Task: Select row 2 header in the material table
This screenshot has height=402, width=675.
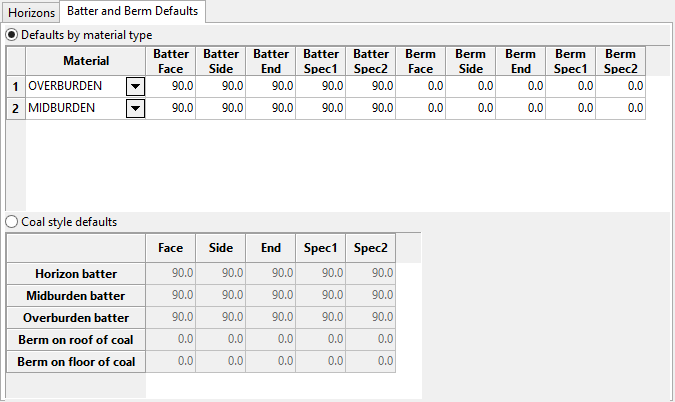Action: click(x=15, y=108)
